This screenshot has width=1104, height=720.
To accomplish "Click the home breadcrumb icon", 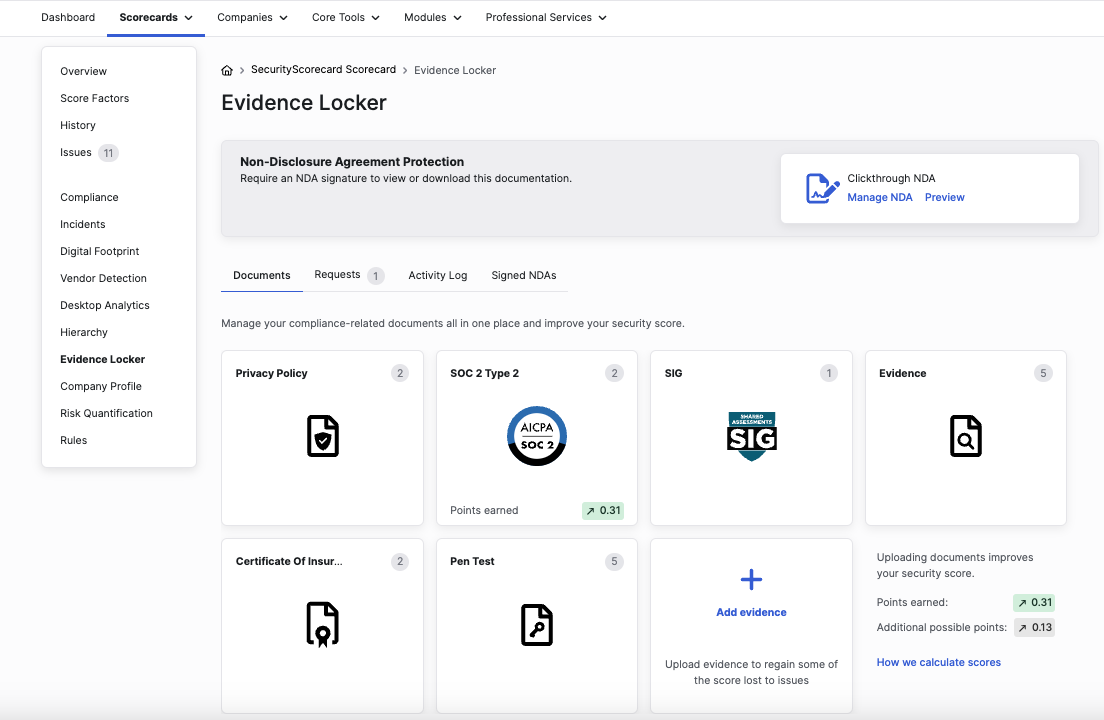I will point(227,70).
